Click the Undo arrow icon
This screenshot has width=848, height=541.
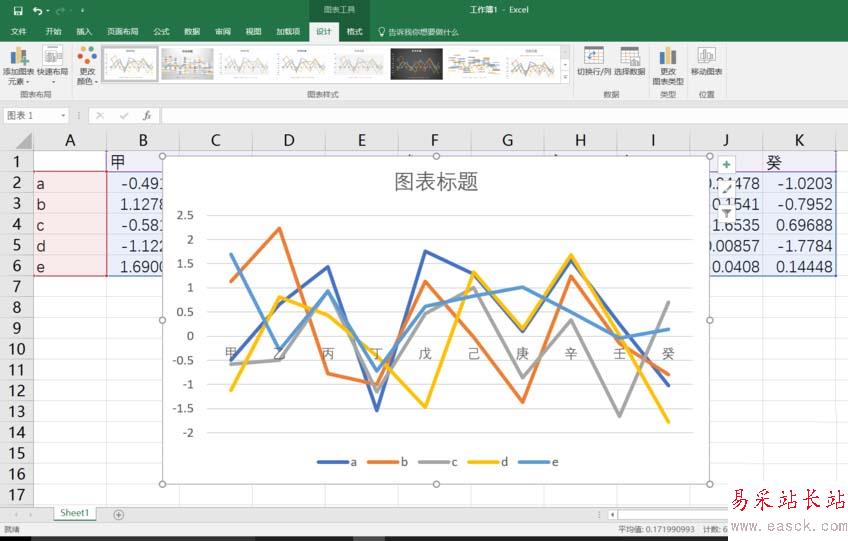38,11
